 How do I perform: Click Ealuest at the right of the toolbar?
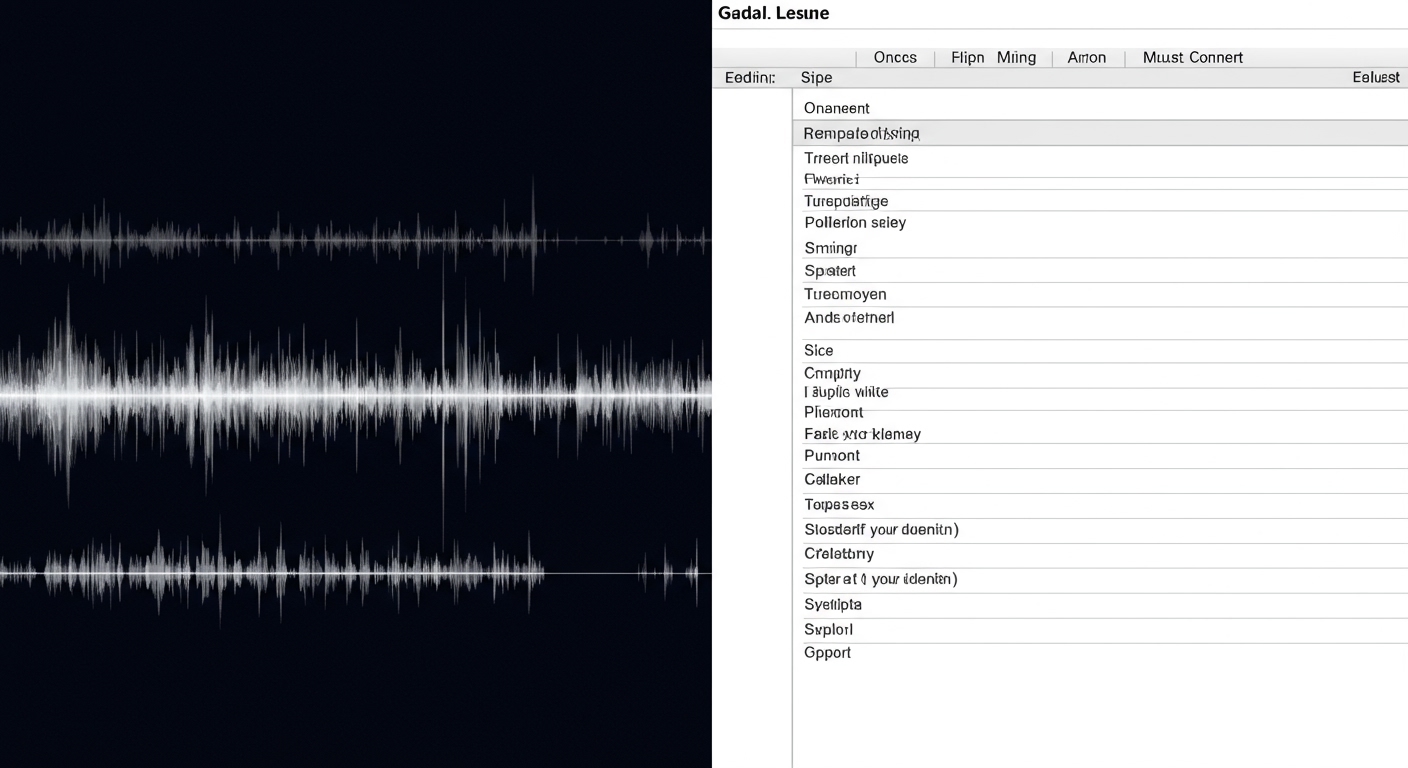pos(1375,77)
